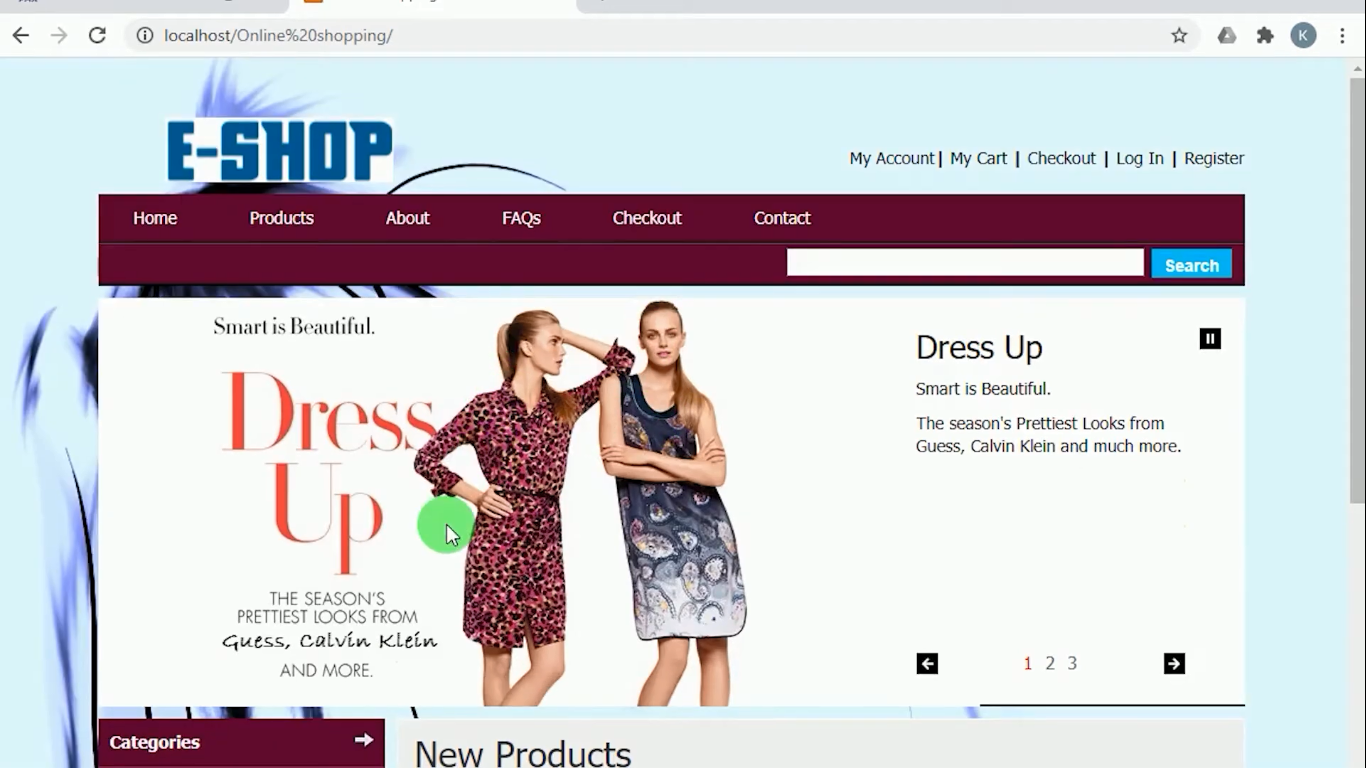View My Cart link

(x=978, y=158)
